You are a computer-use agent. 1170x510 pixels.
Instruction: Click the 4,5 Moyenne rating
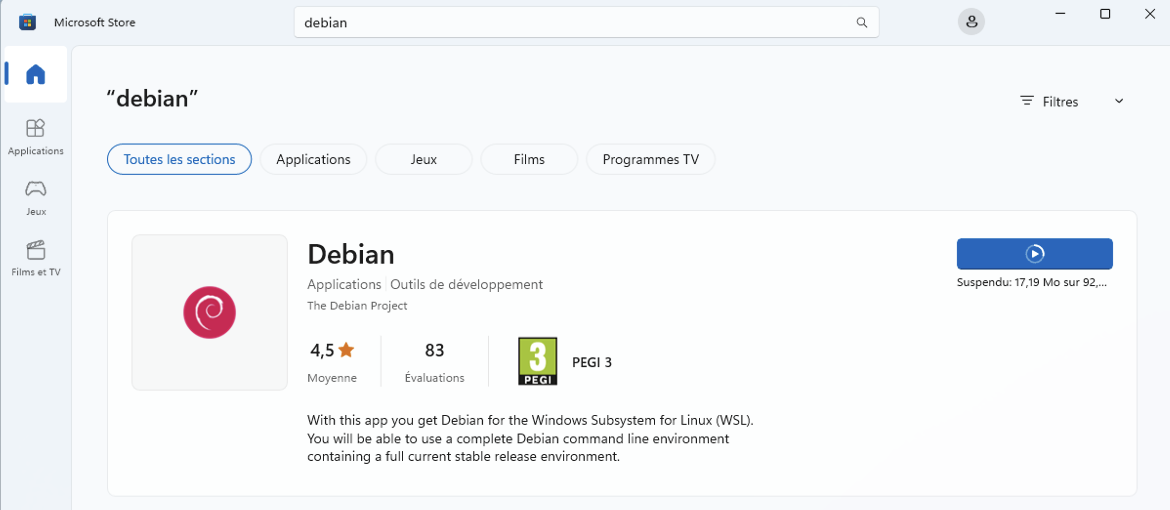click(332, 361)
